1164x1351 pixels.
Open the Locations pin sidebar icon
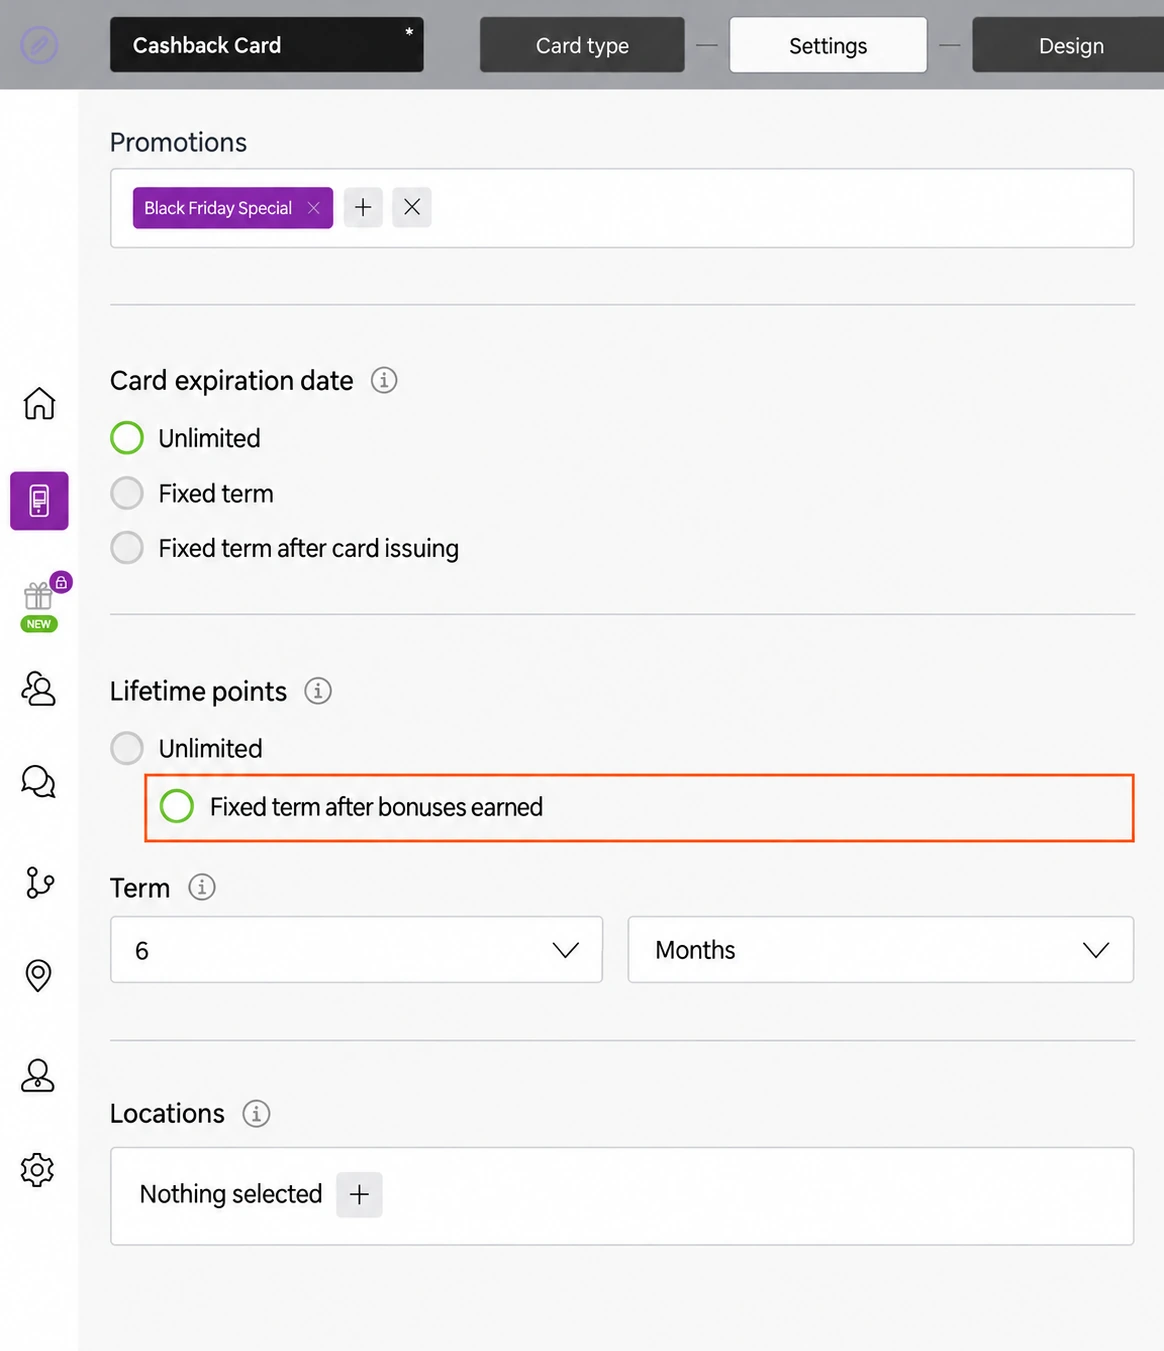click(x=39, y=975)
